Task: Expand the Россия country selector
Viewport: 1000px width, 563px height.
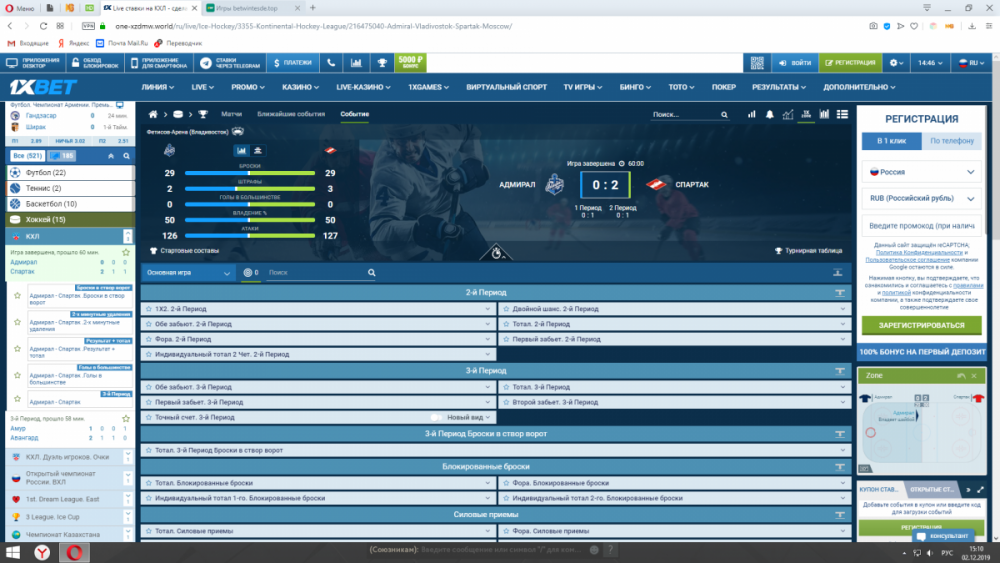Action: (920, 172)
